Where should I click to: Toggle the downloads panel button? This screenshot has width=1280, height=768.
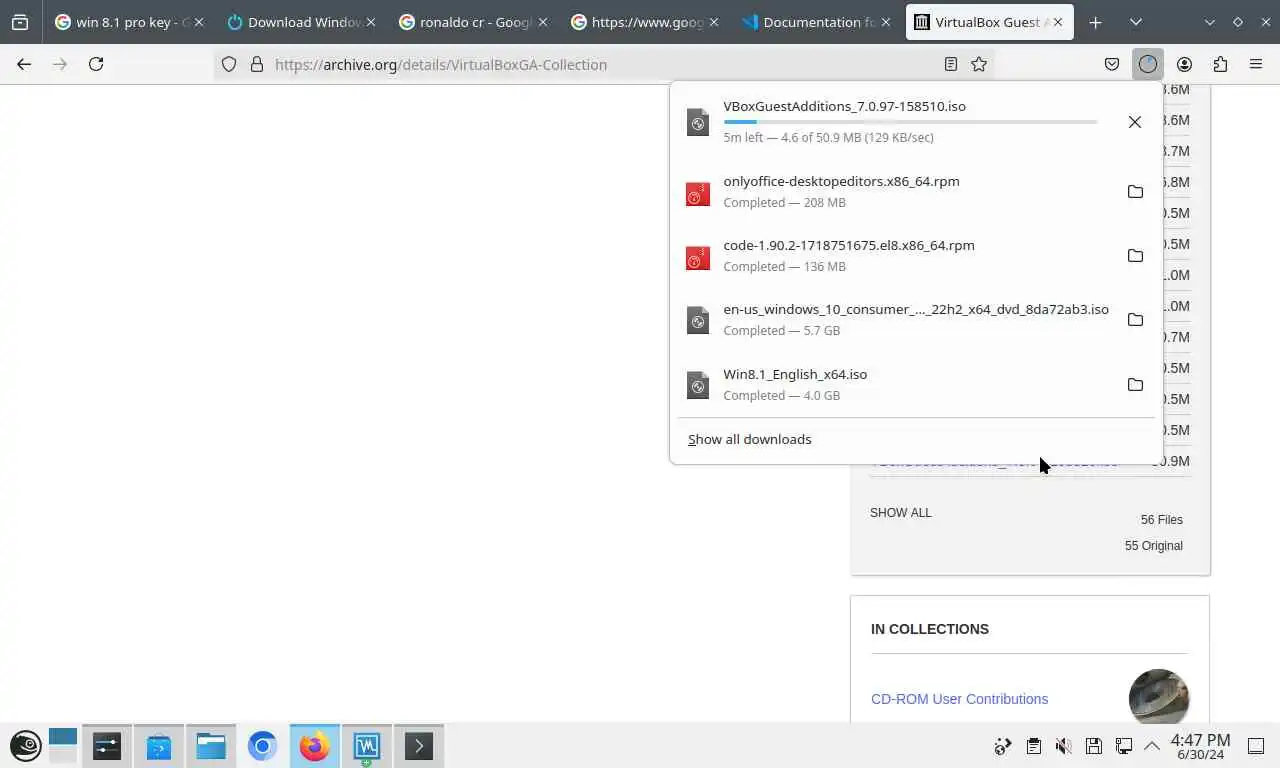[x=1148, y=64]
